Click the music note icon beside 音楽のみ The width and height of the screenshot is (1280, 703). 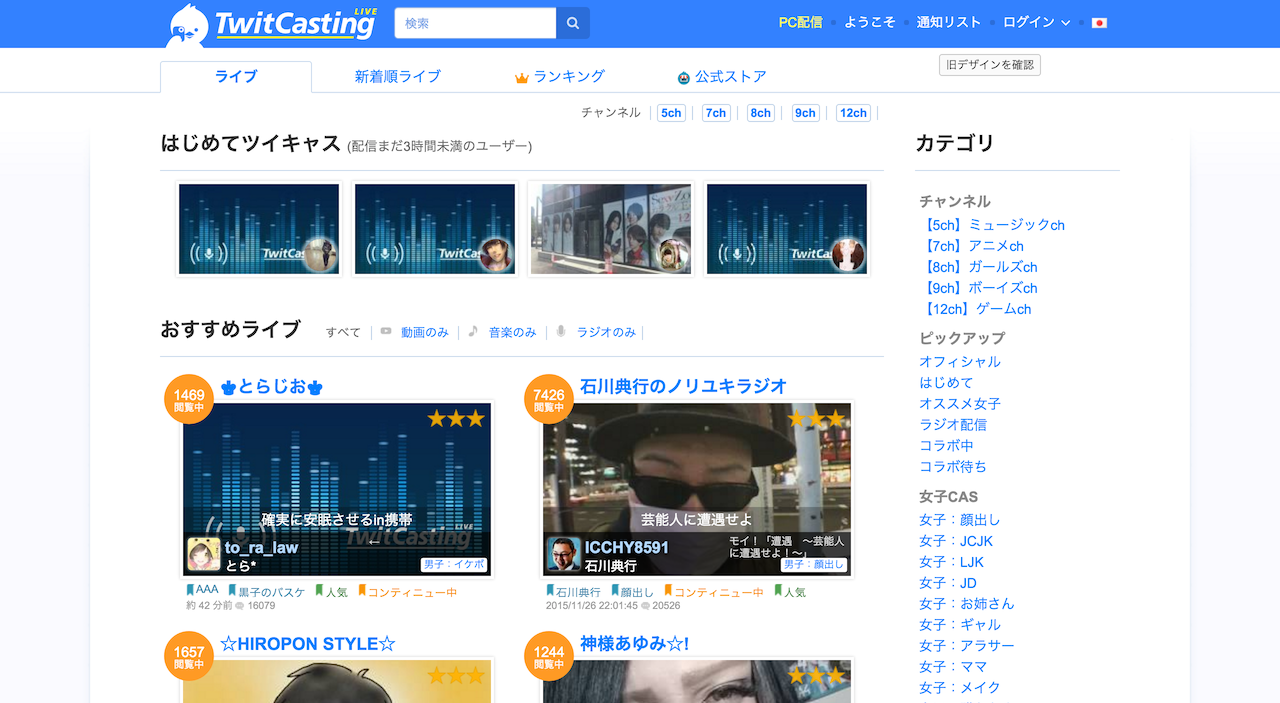pos(473,331)
